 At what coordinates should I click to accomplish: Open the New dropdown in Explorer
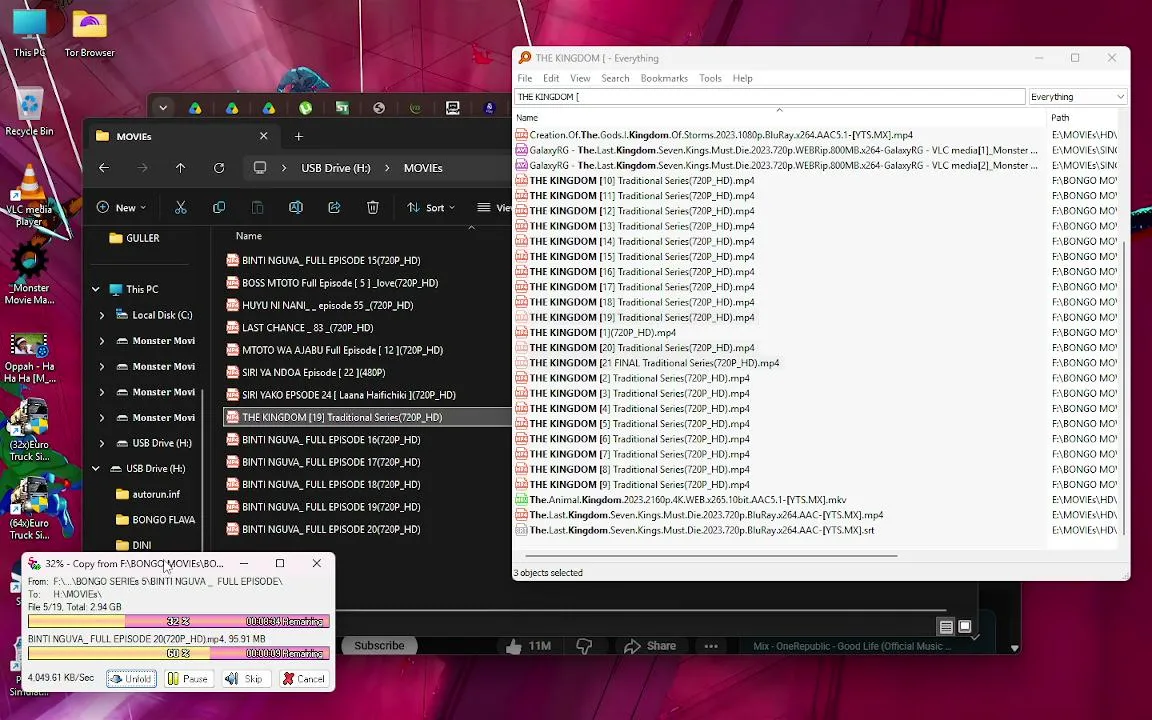pyautogui.click(x=121, y=208)
